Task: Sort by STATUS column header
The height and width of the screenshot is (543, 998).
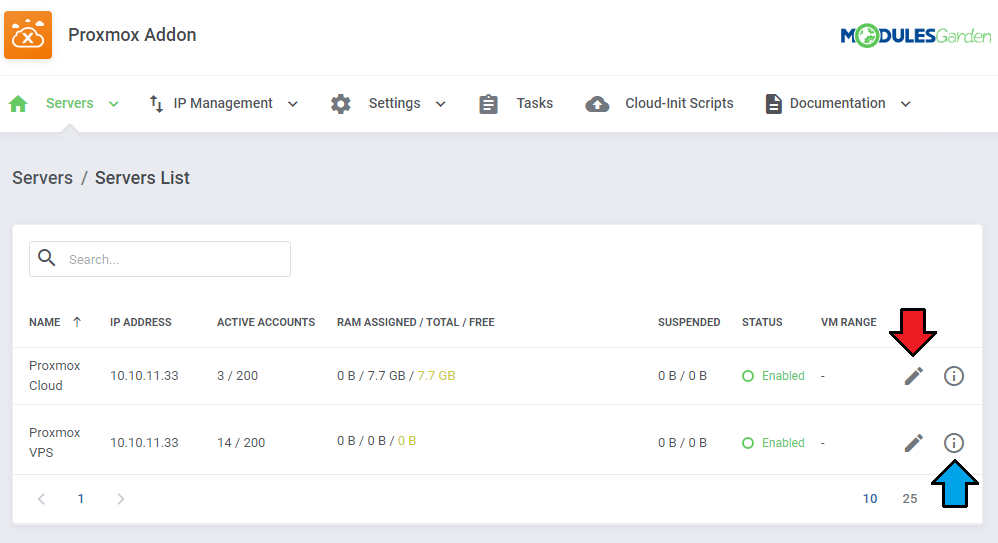Action: pos(762,322)
